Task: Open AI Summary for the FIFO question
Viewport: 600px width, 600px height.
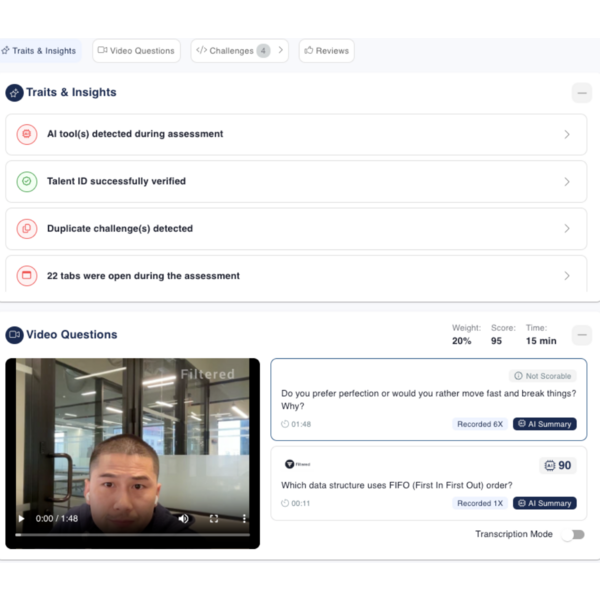Action: 545,503
